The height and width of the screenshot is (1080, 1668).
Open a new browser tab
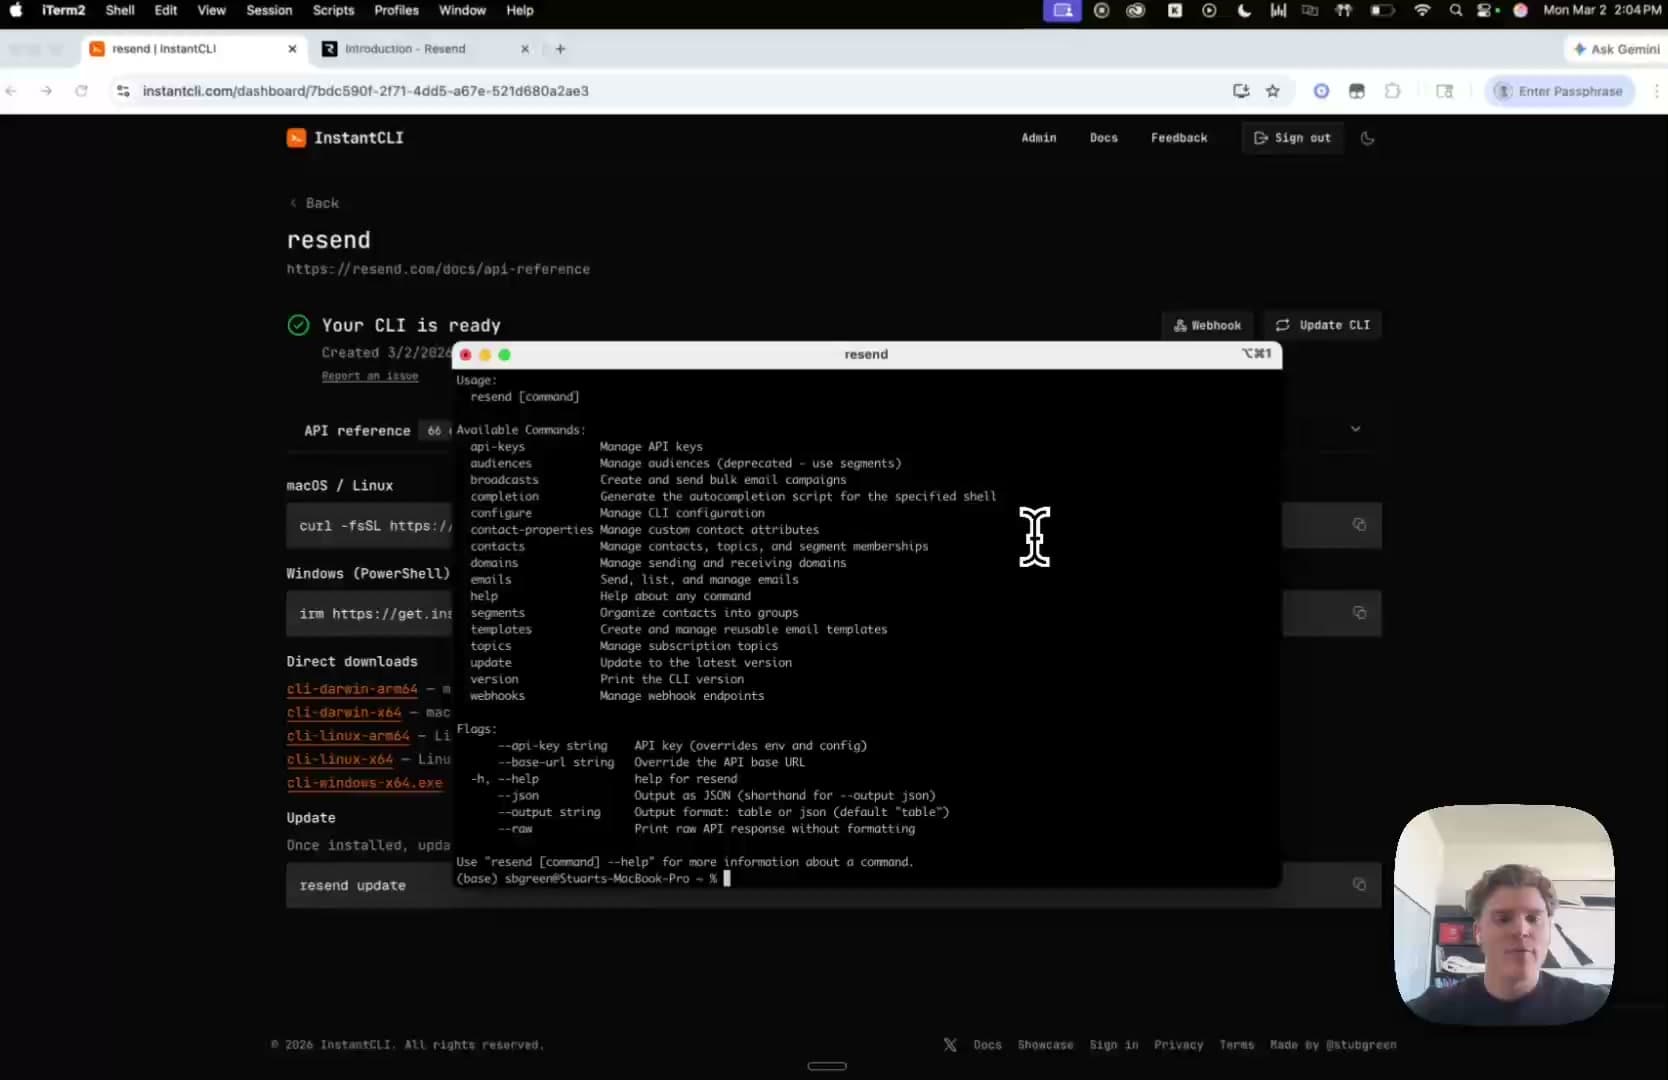(x=560, y=49)
